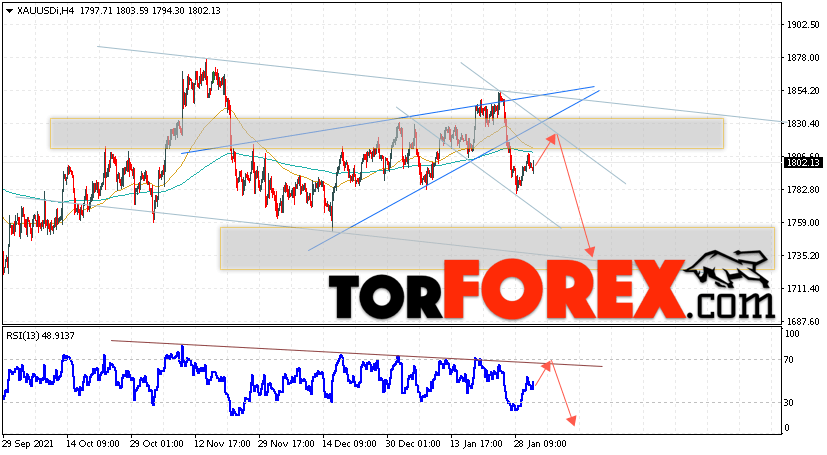Select the 1854.20 price axis label
This screenshot has width=827, height=455.
[803, 91]
